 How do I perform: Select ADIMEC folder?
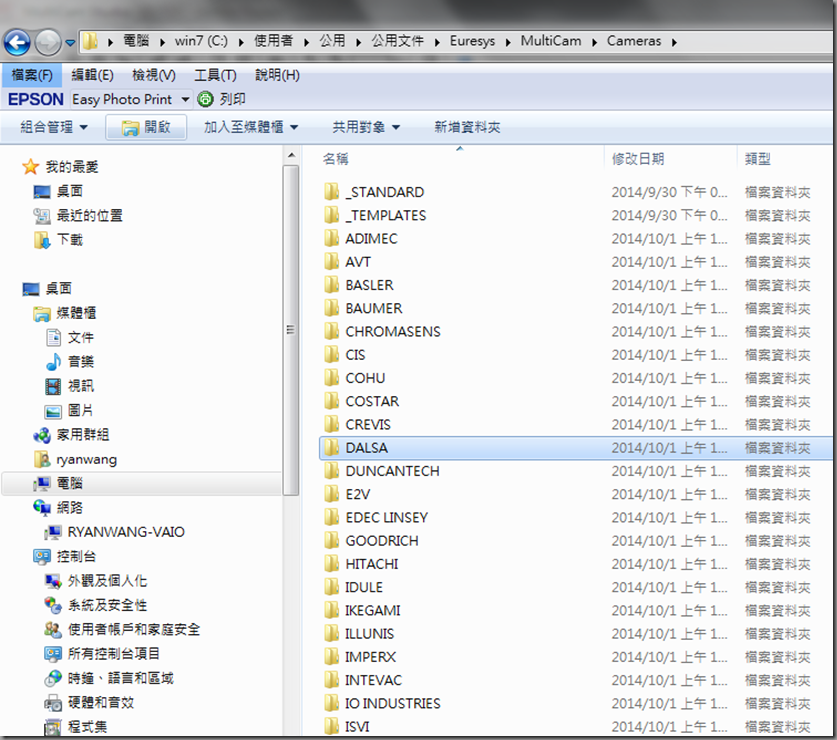click(x=372, y=239)
